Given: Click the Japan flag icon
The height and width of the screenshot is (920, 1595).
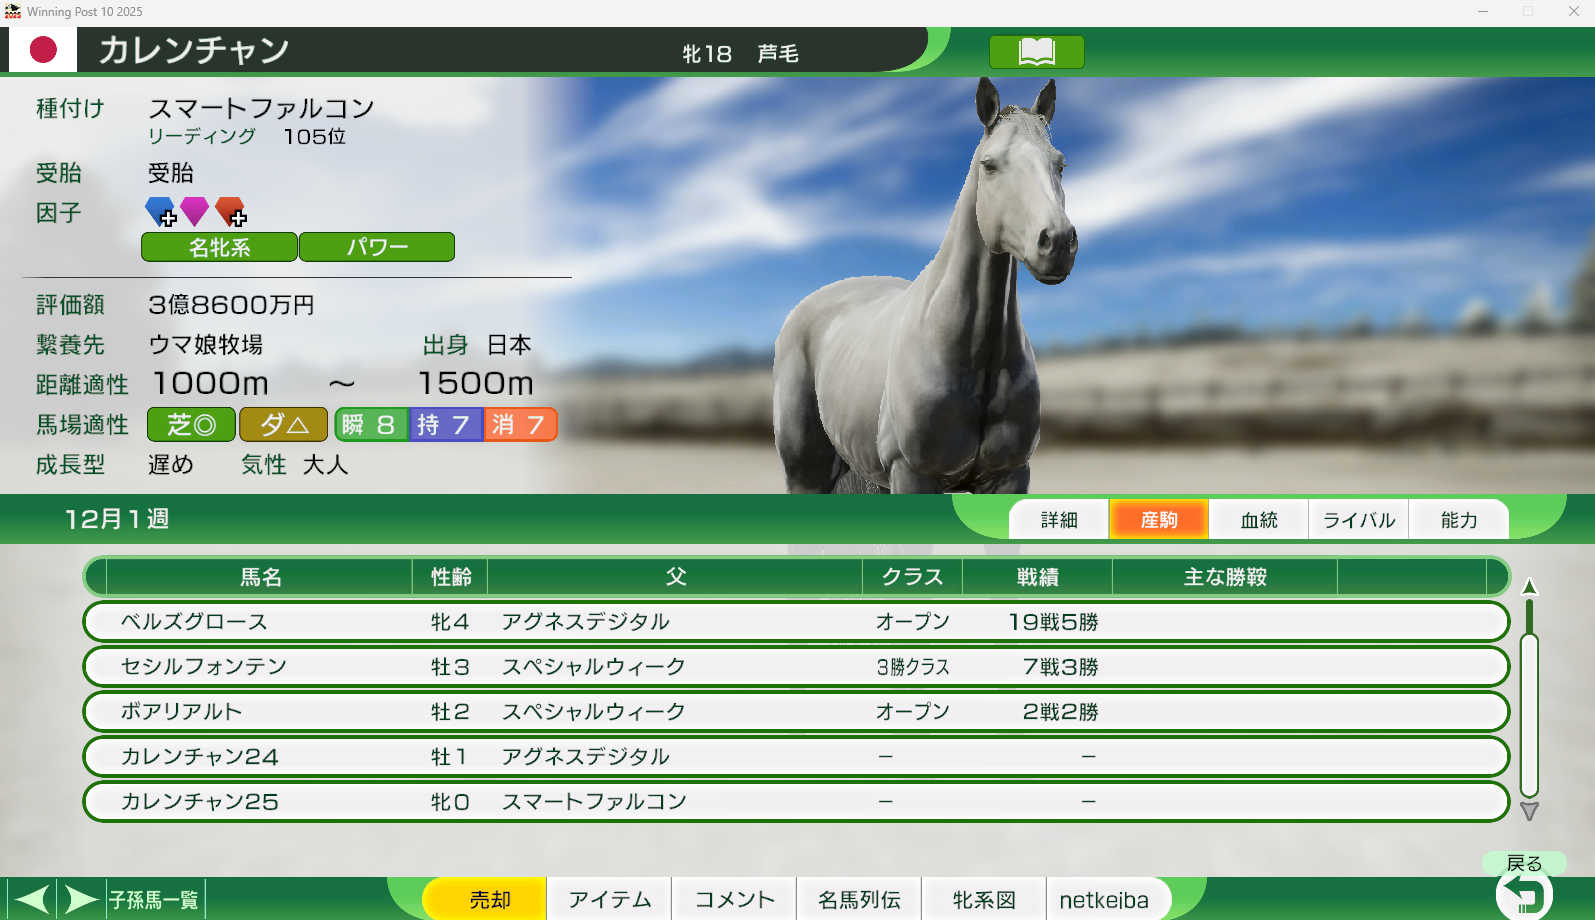Looking at the screenshot, I should (43, 50).
